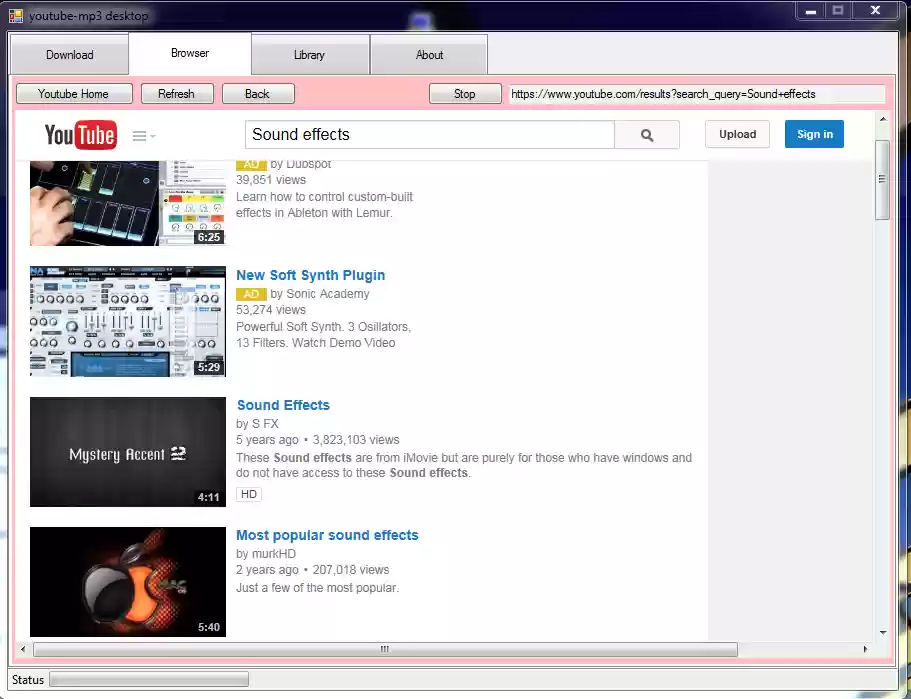911x699 pixels.
Task: Switch to the Download tab
Action: tap(68, 54)
